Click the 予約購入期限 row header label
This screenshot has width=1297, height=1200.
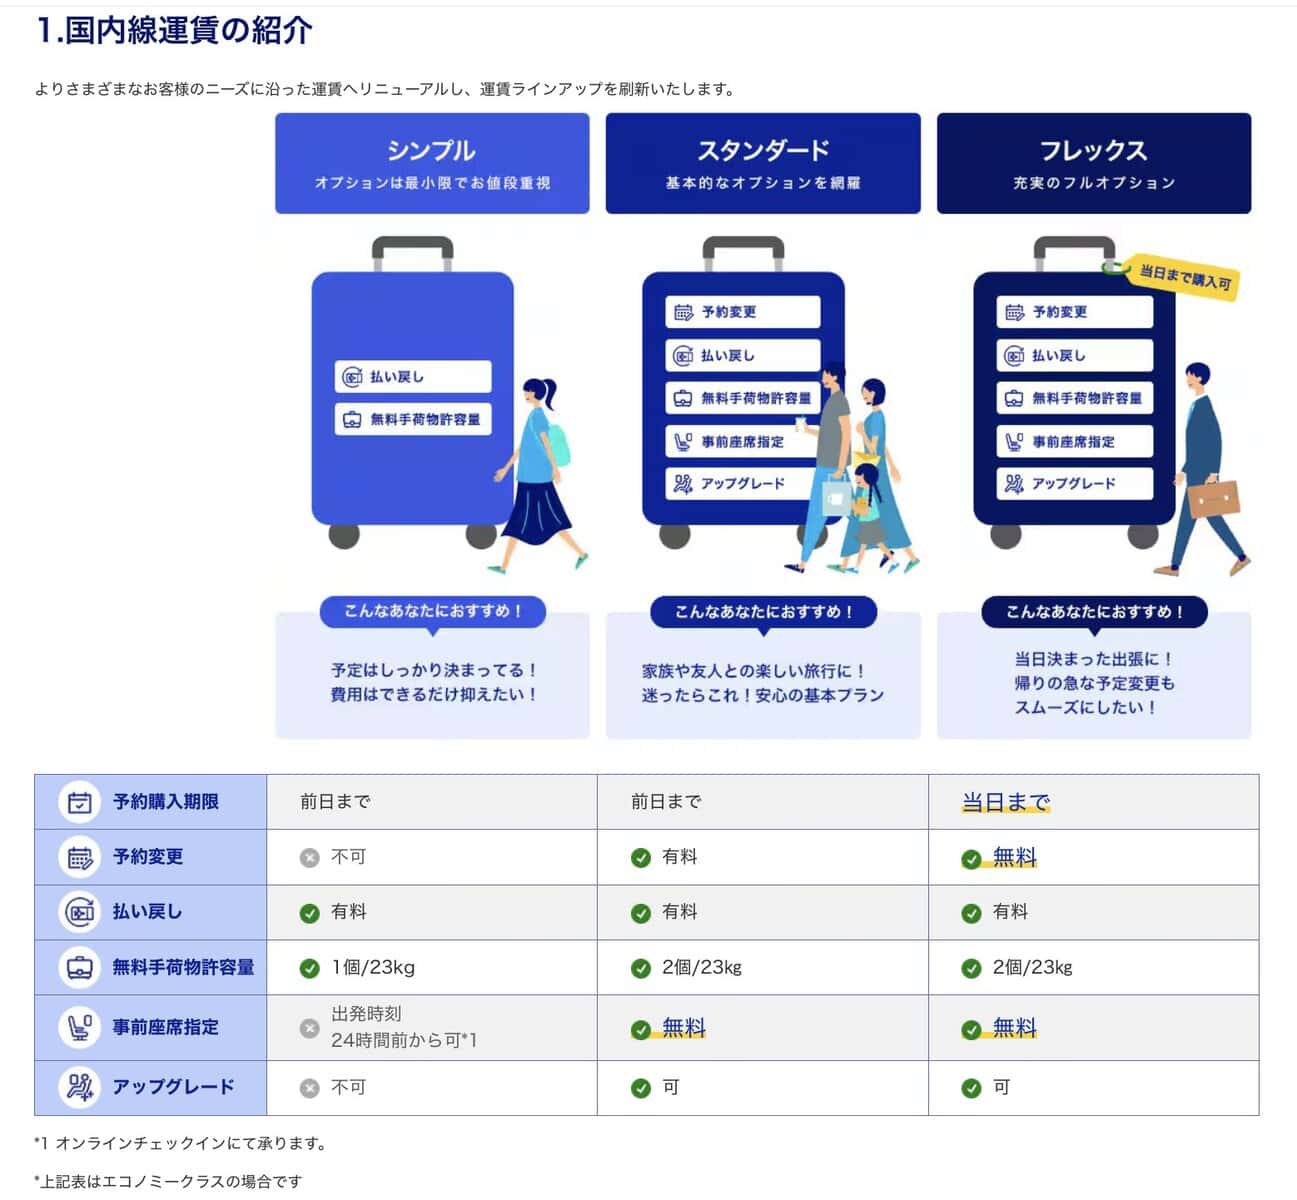tap(165, 802)
